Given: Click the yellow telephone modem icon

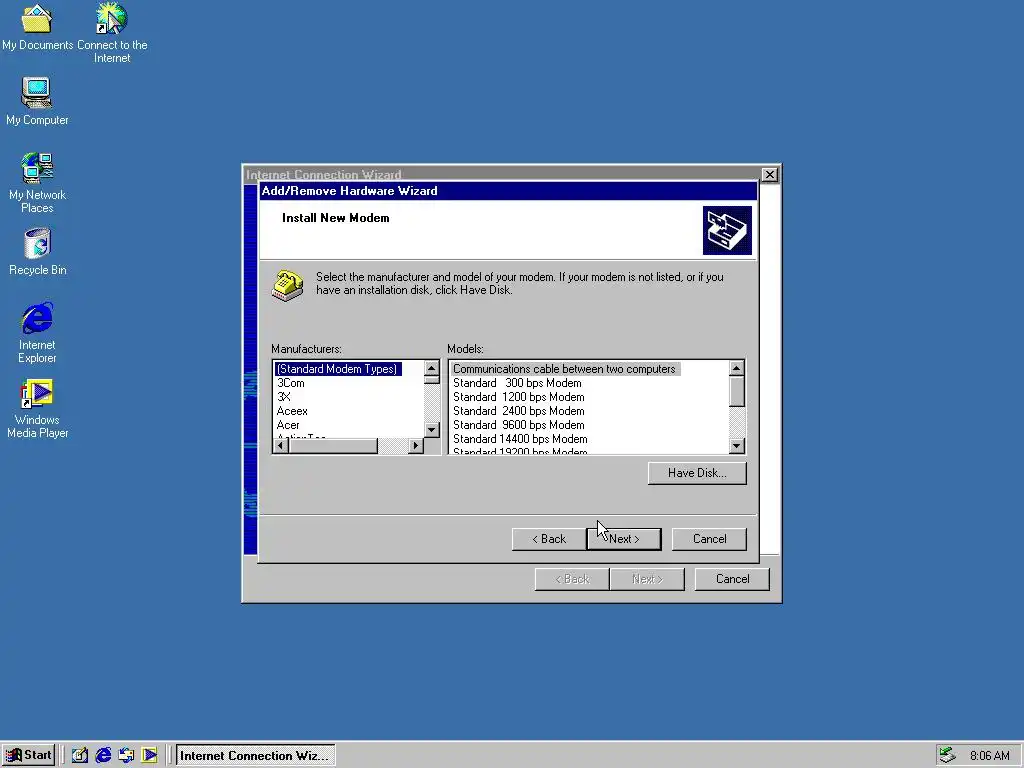Looking at the screenshot, I should [288, 286].
